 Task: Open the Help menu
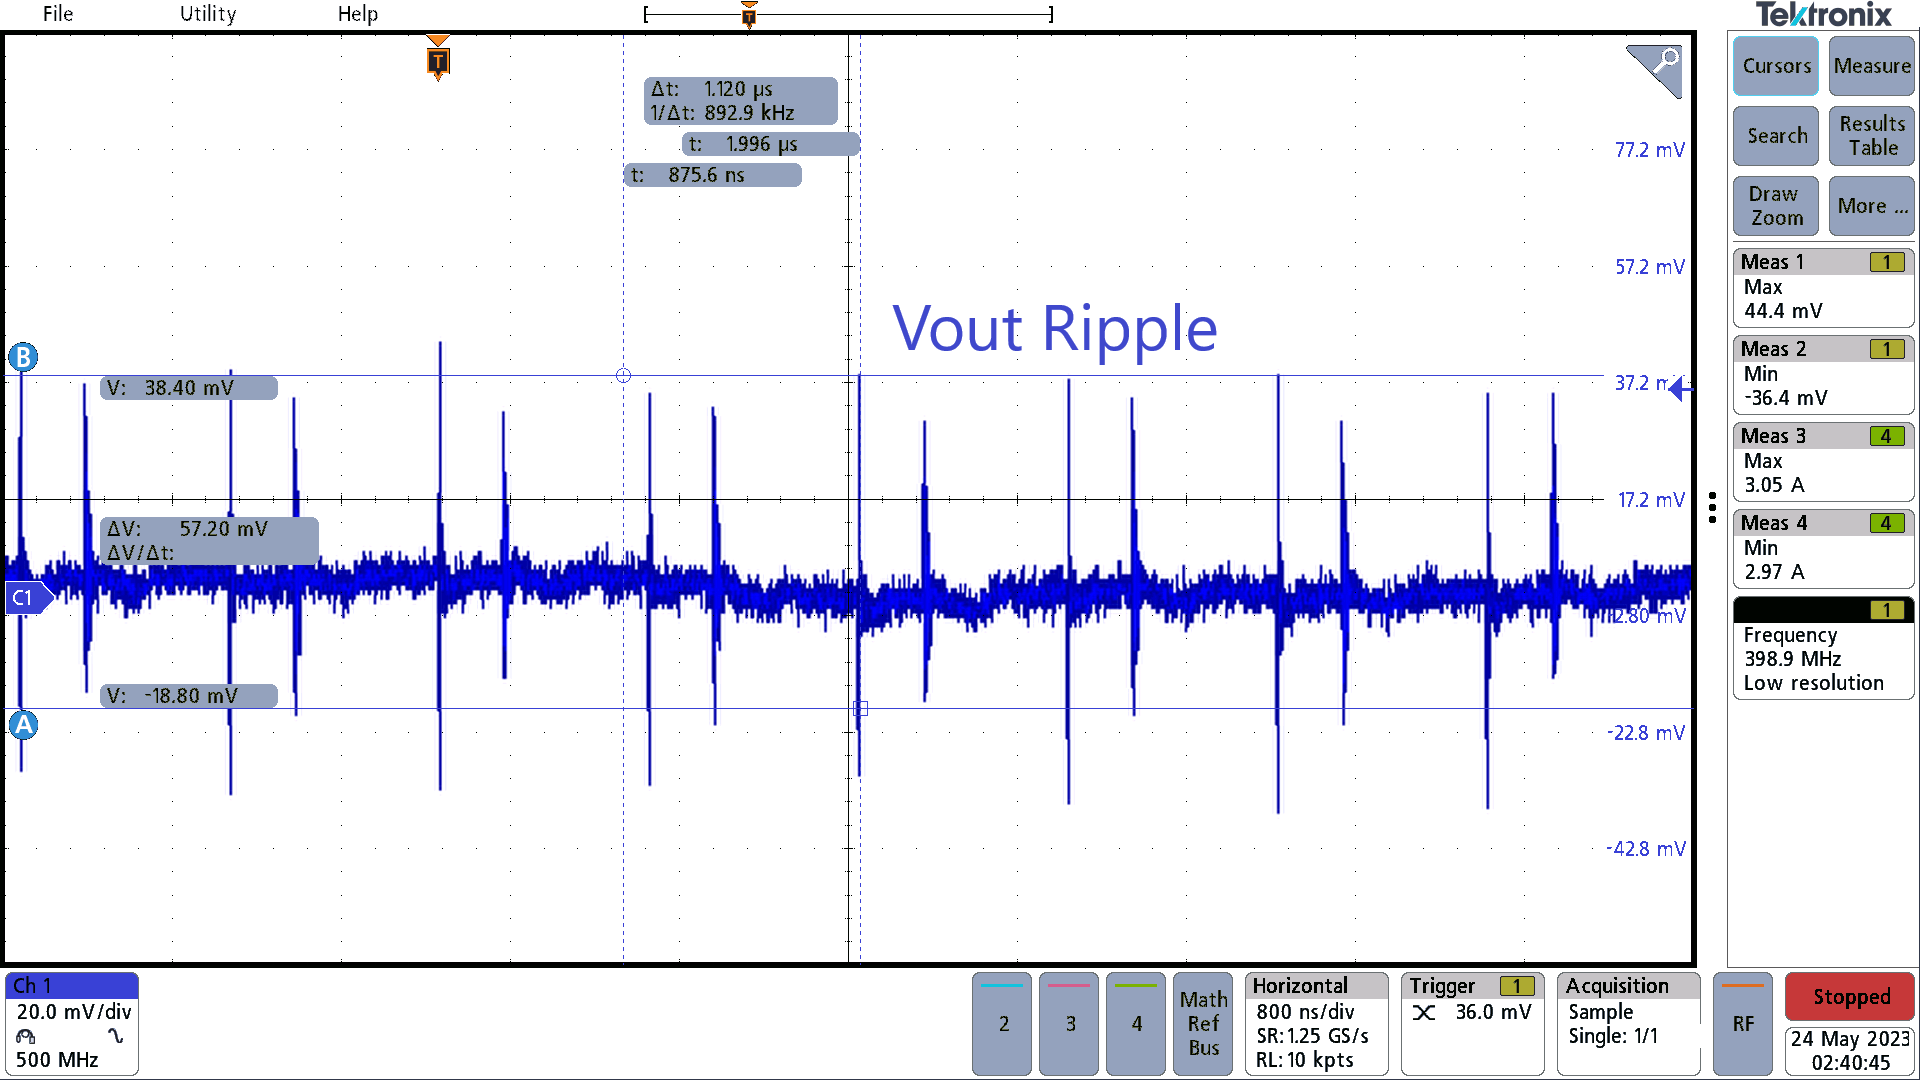click(x=358, y=14)
